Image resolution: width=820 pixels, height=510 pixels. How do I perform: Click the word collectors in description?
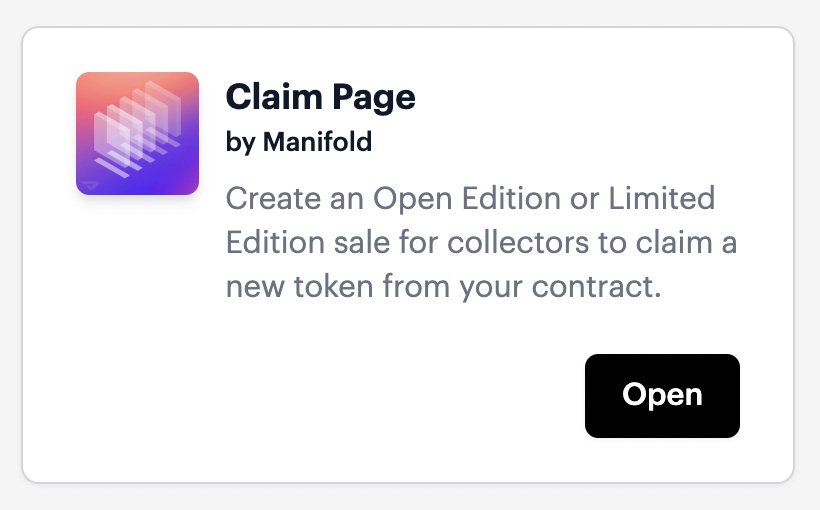(x=518, y=243)
